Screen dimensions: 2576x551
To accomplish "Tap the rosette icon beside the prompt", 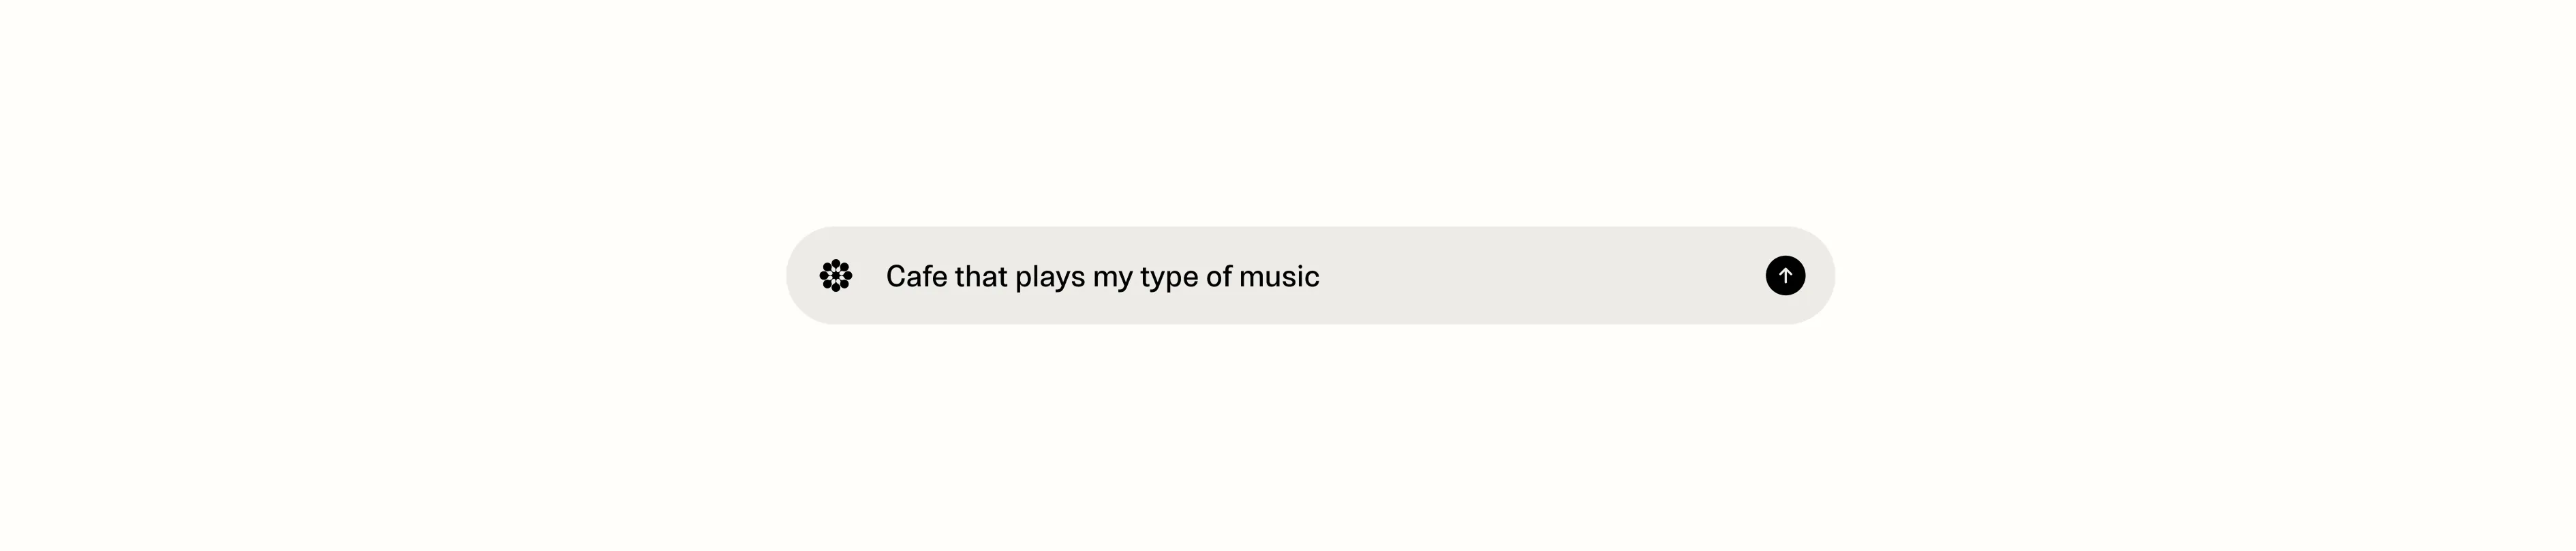I will [x=835, y=275].
